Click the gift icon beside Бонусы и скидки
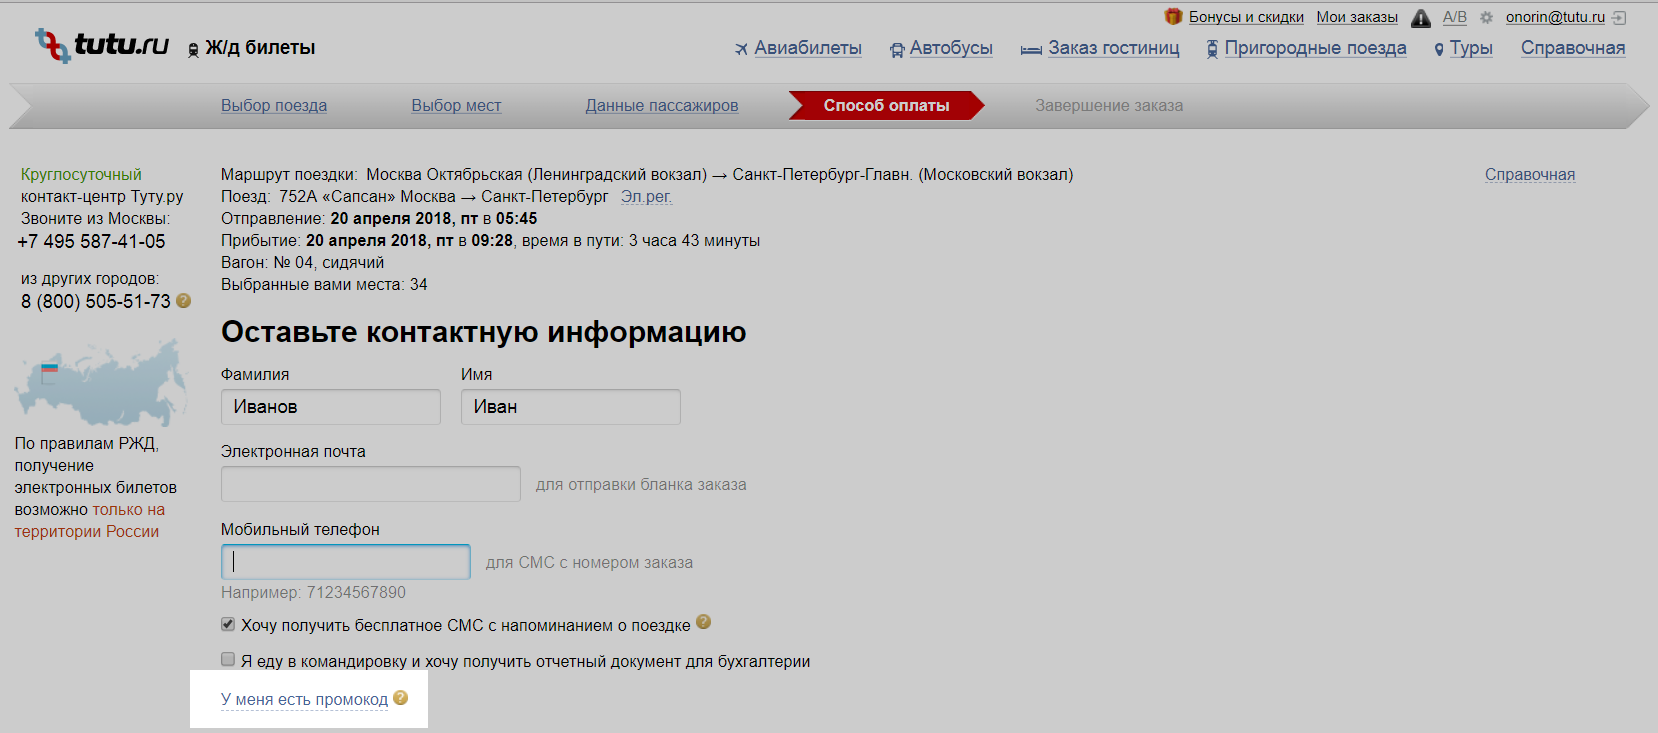Viewport: 1658px width, 733px height. 1173,17
